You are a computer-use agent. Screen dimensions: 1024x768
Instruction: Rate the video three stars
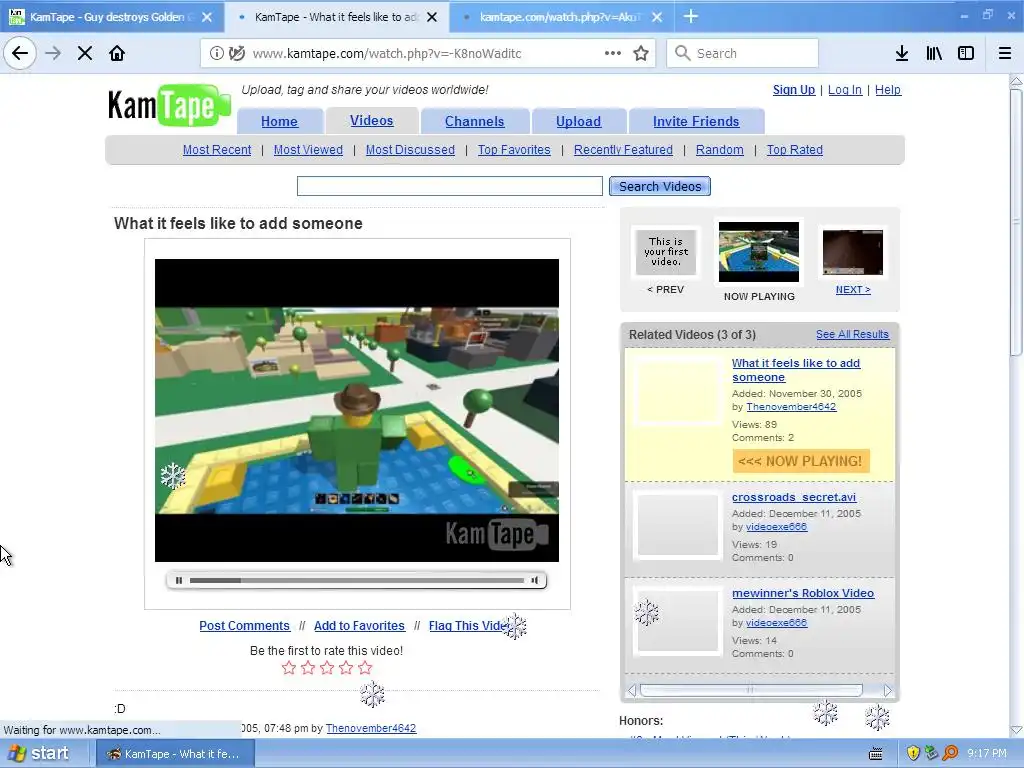[x=327, y=667]
